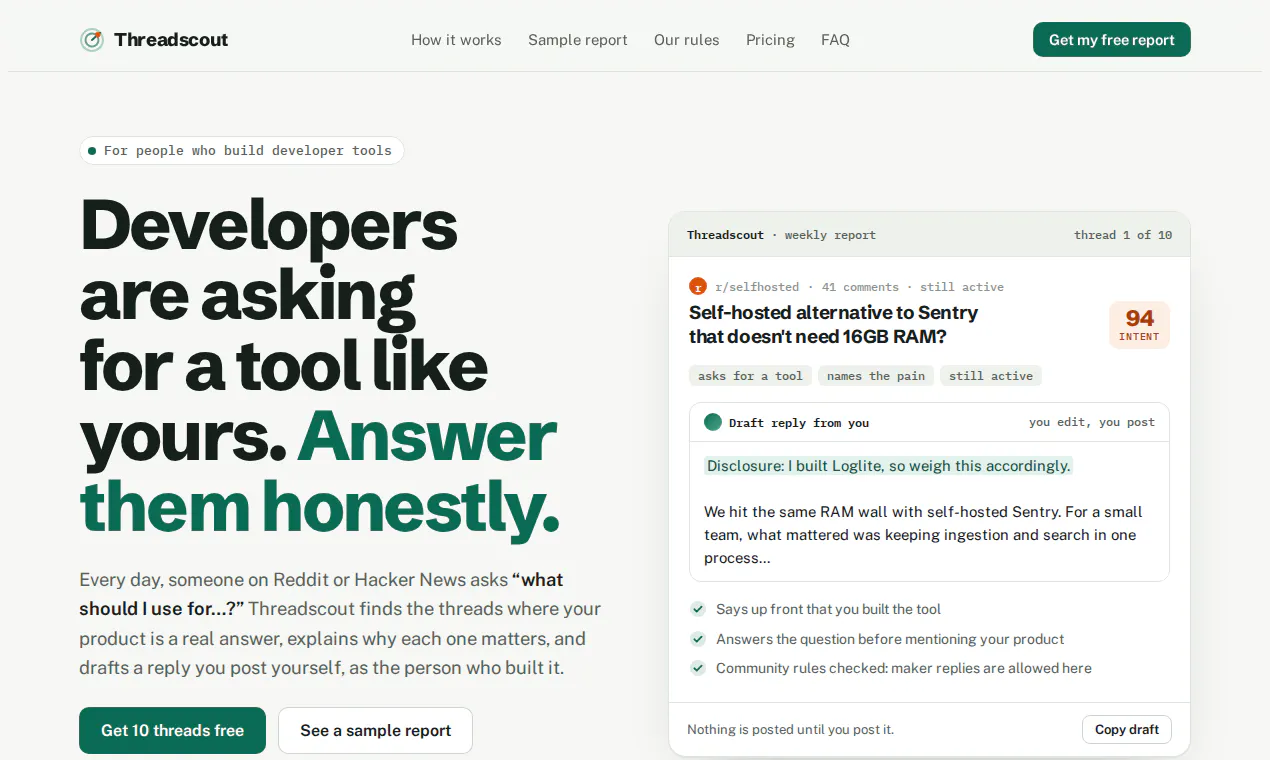Click the Threadscout brand name

pos(171,40)
